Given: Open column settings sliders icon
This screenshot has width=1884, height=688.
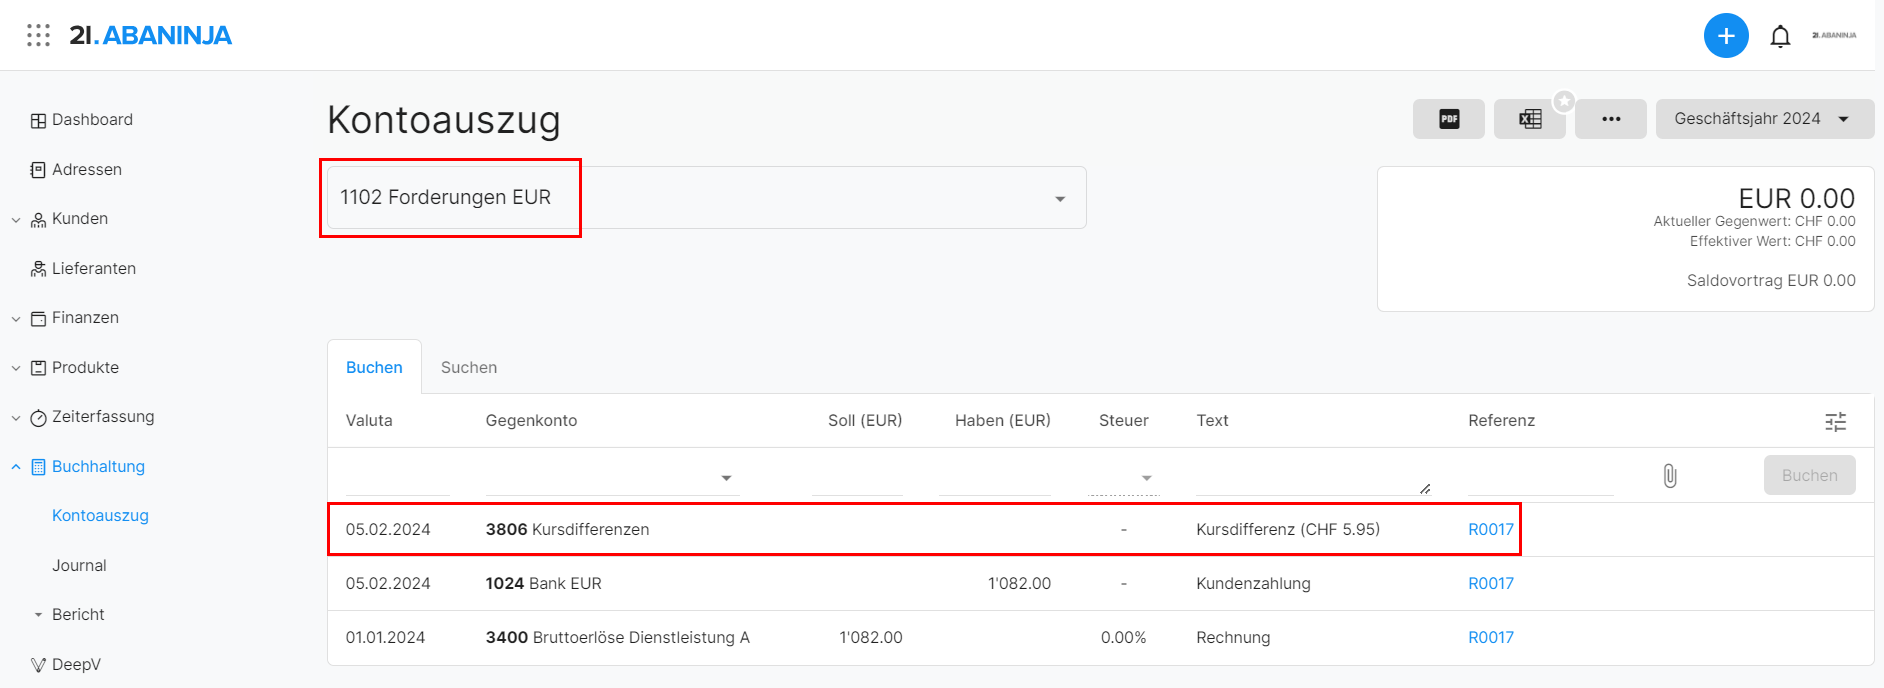Looking at the screenshot, I should tap(1836, 422).
